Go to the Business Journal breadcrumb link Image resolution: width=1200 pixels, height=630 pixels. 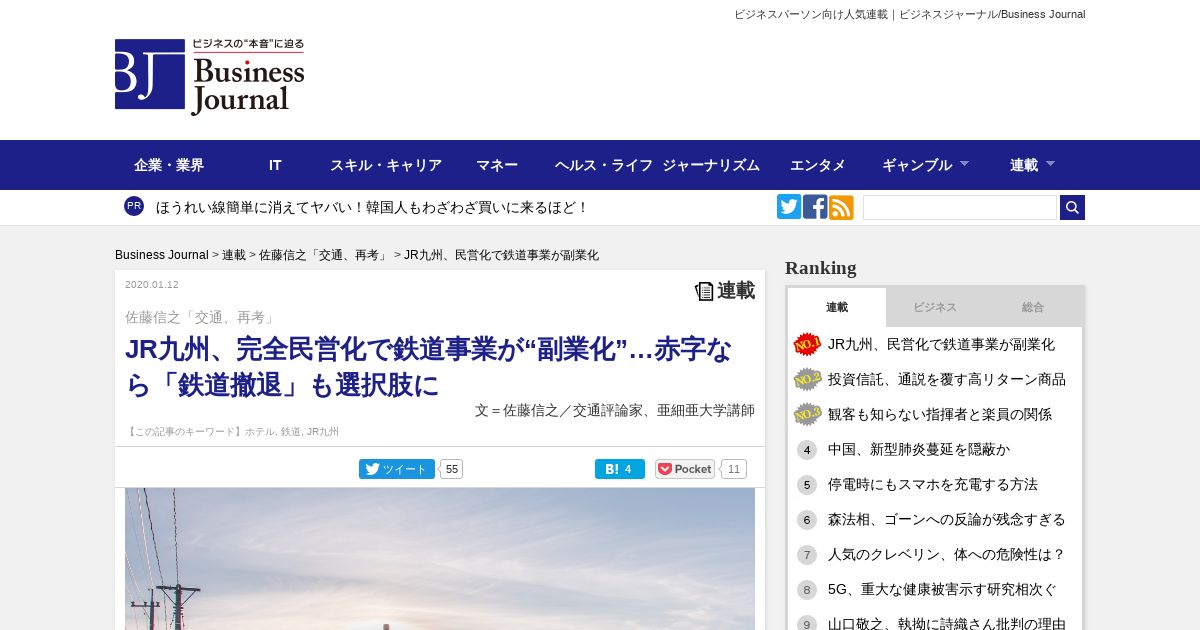(162, 255)
